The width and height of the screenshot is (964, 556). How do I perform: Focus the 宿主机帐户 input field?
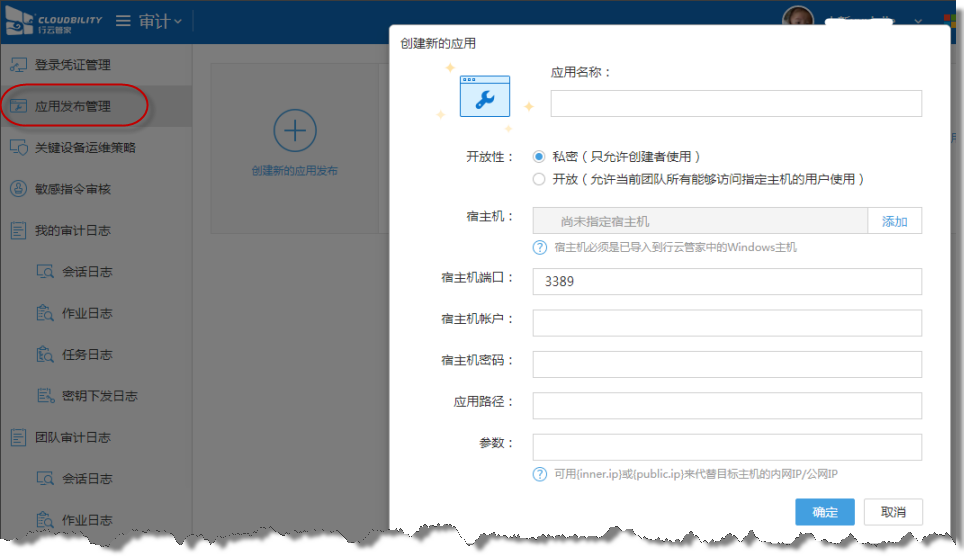727,323
